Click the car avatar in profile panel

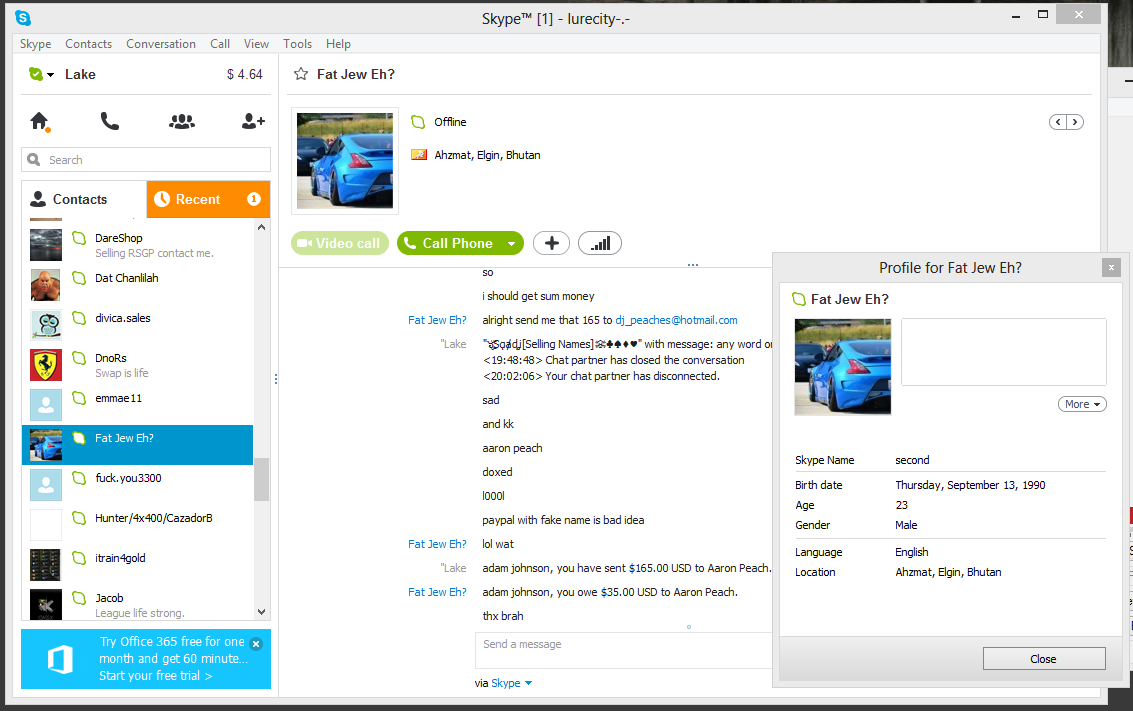coord(843,367)
